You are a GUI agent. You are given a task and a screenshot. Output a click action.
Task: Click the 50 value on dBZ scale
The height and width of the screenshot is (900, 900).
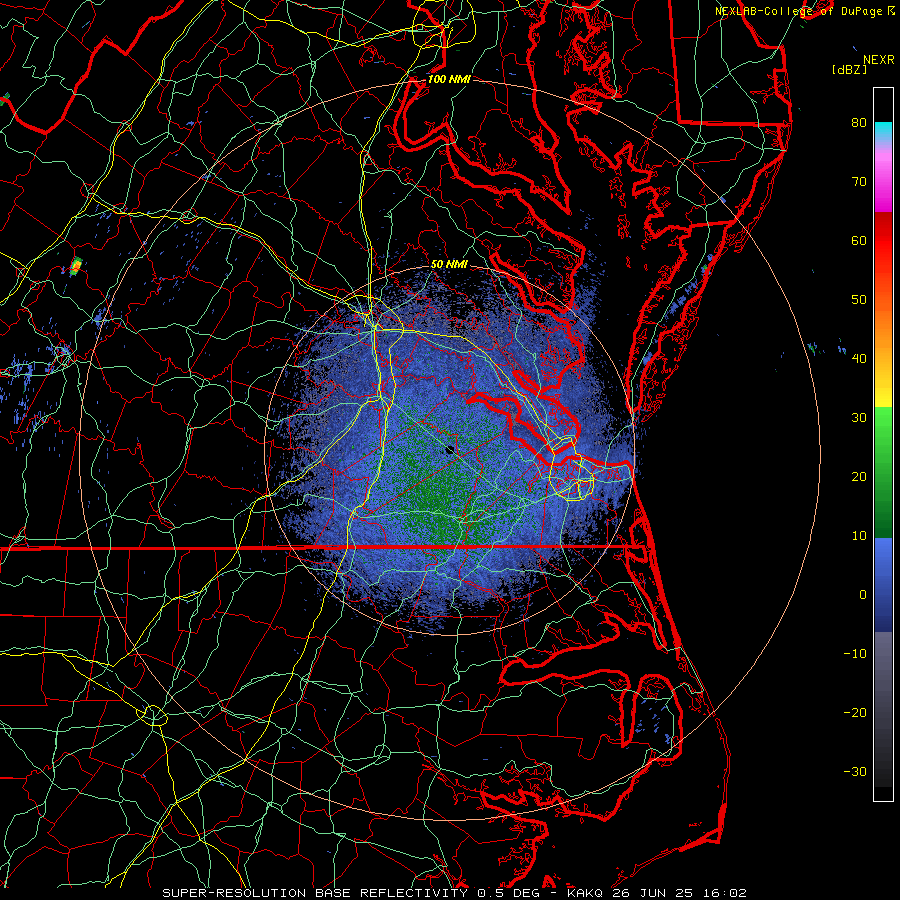(x=859, y=300)
